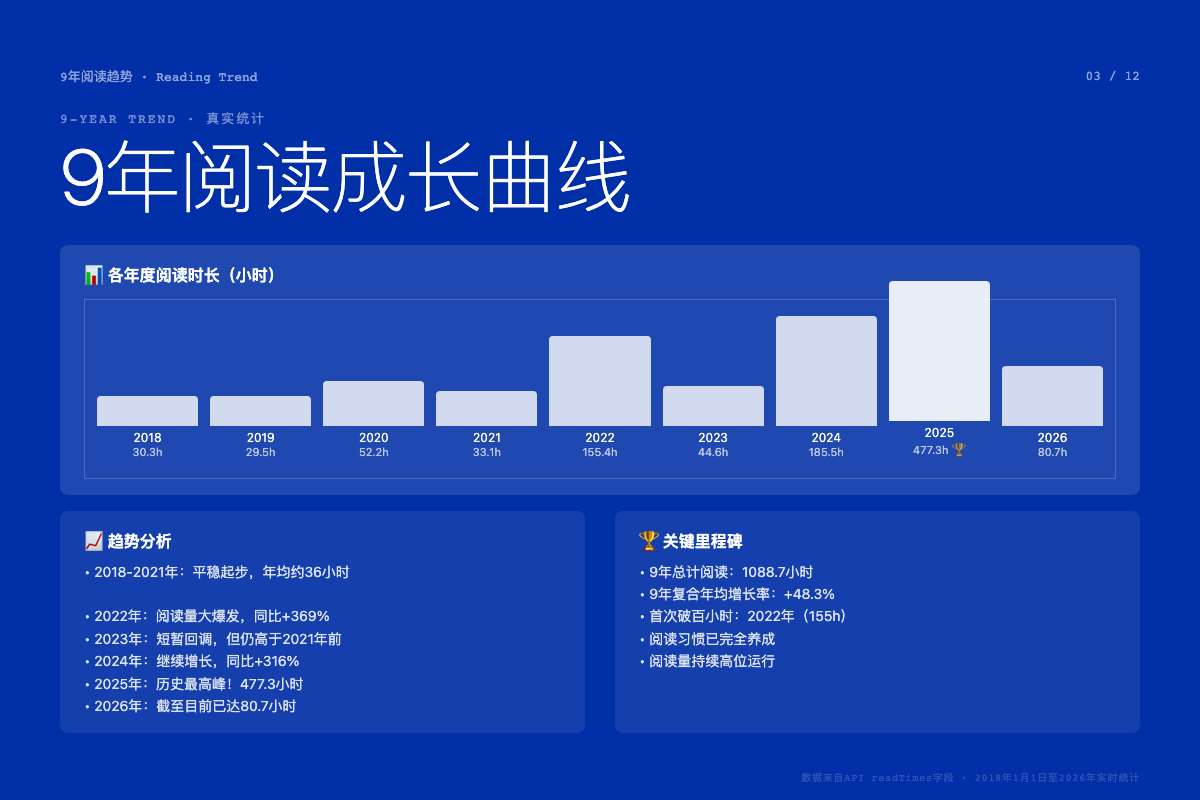Click the bar chart emoji icon
Image resolution: width=1200 pixels, height=800 pixels.
tap(94, 275)
